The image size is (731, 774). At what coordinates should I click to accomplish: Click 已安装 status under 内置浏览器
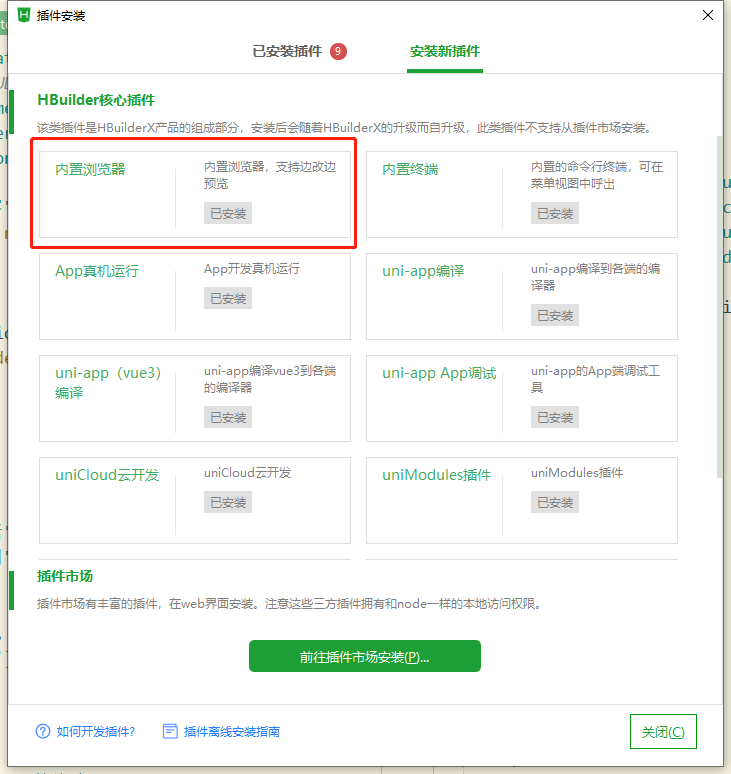[x=228, y=213]
